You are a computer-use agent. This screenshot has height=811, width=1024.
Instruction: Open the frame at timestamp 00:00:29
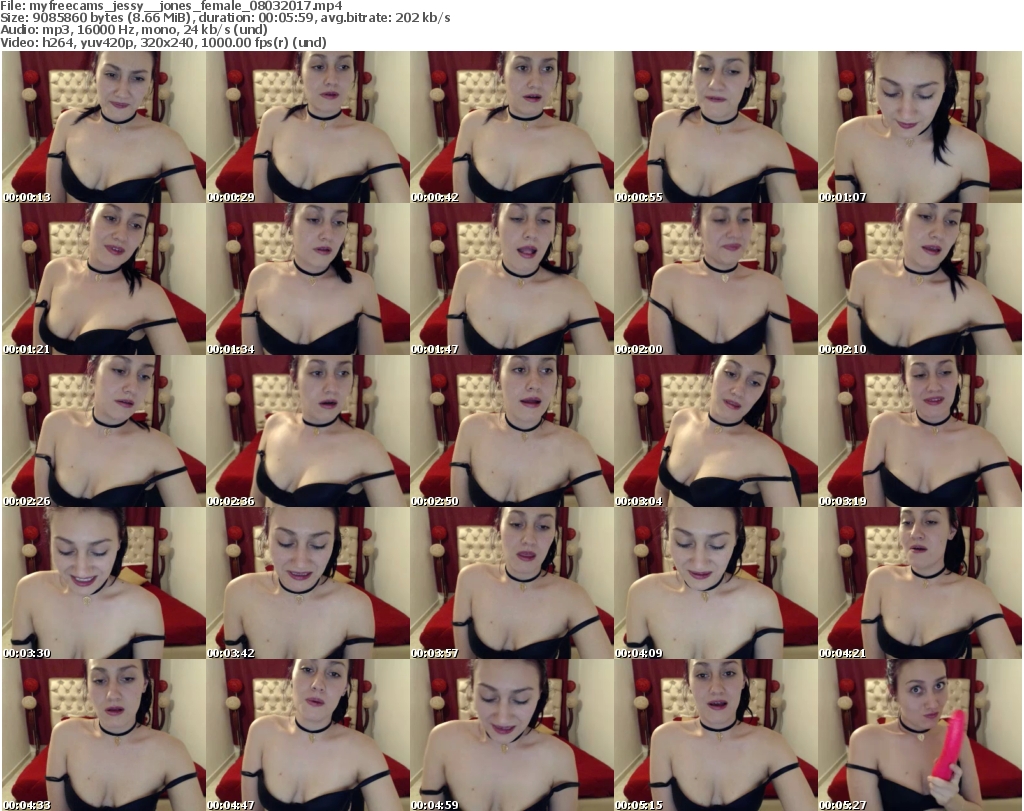308,127
